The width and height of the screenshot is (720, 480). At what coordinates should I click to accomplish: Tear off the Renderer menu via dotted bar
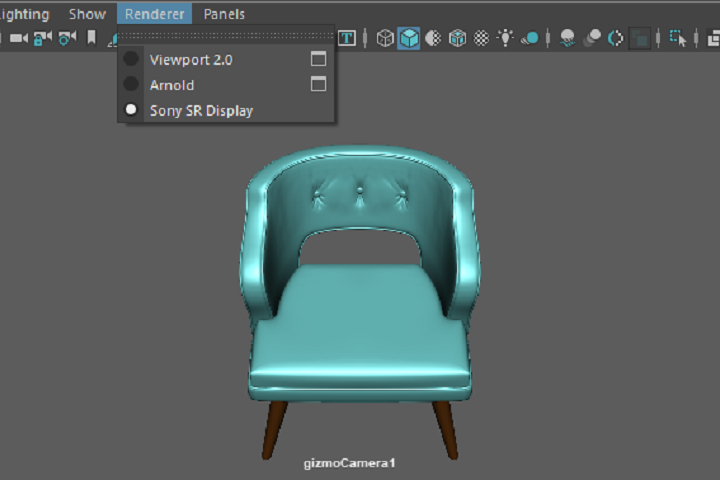click(226, 35)
